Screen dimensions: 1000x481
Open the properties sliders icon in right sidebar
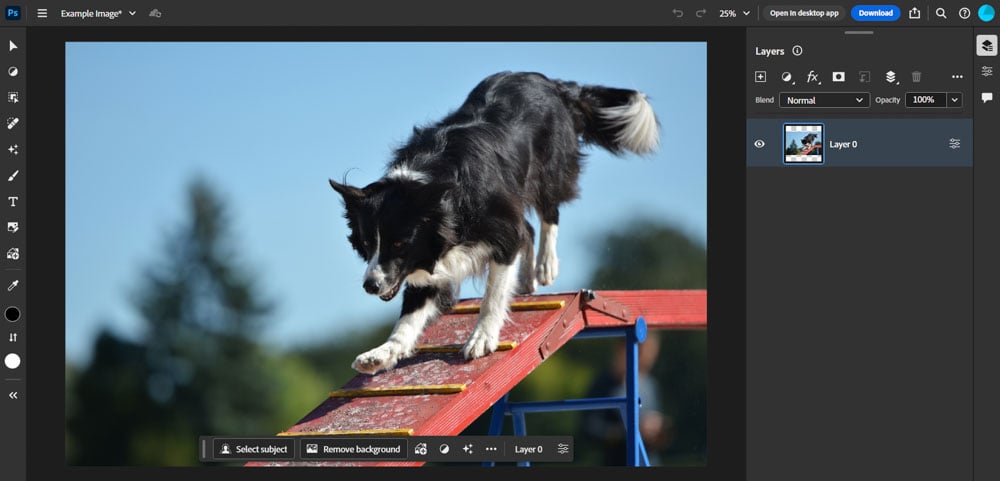tap(987, 71)
